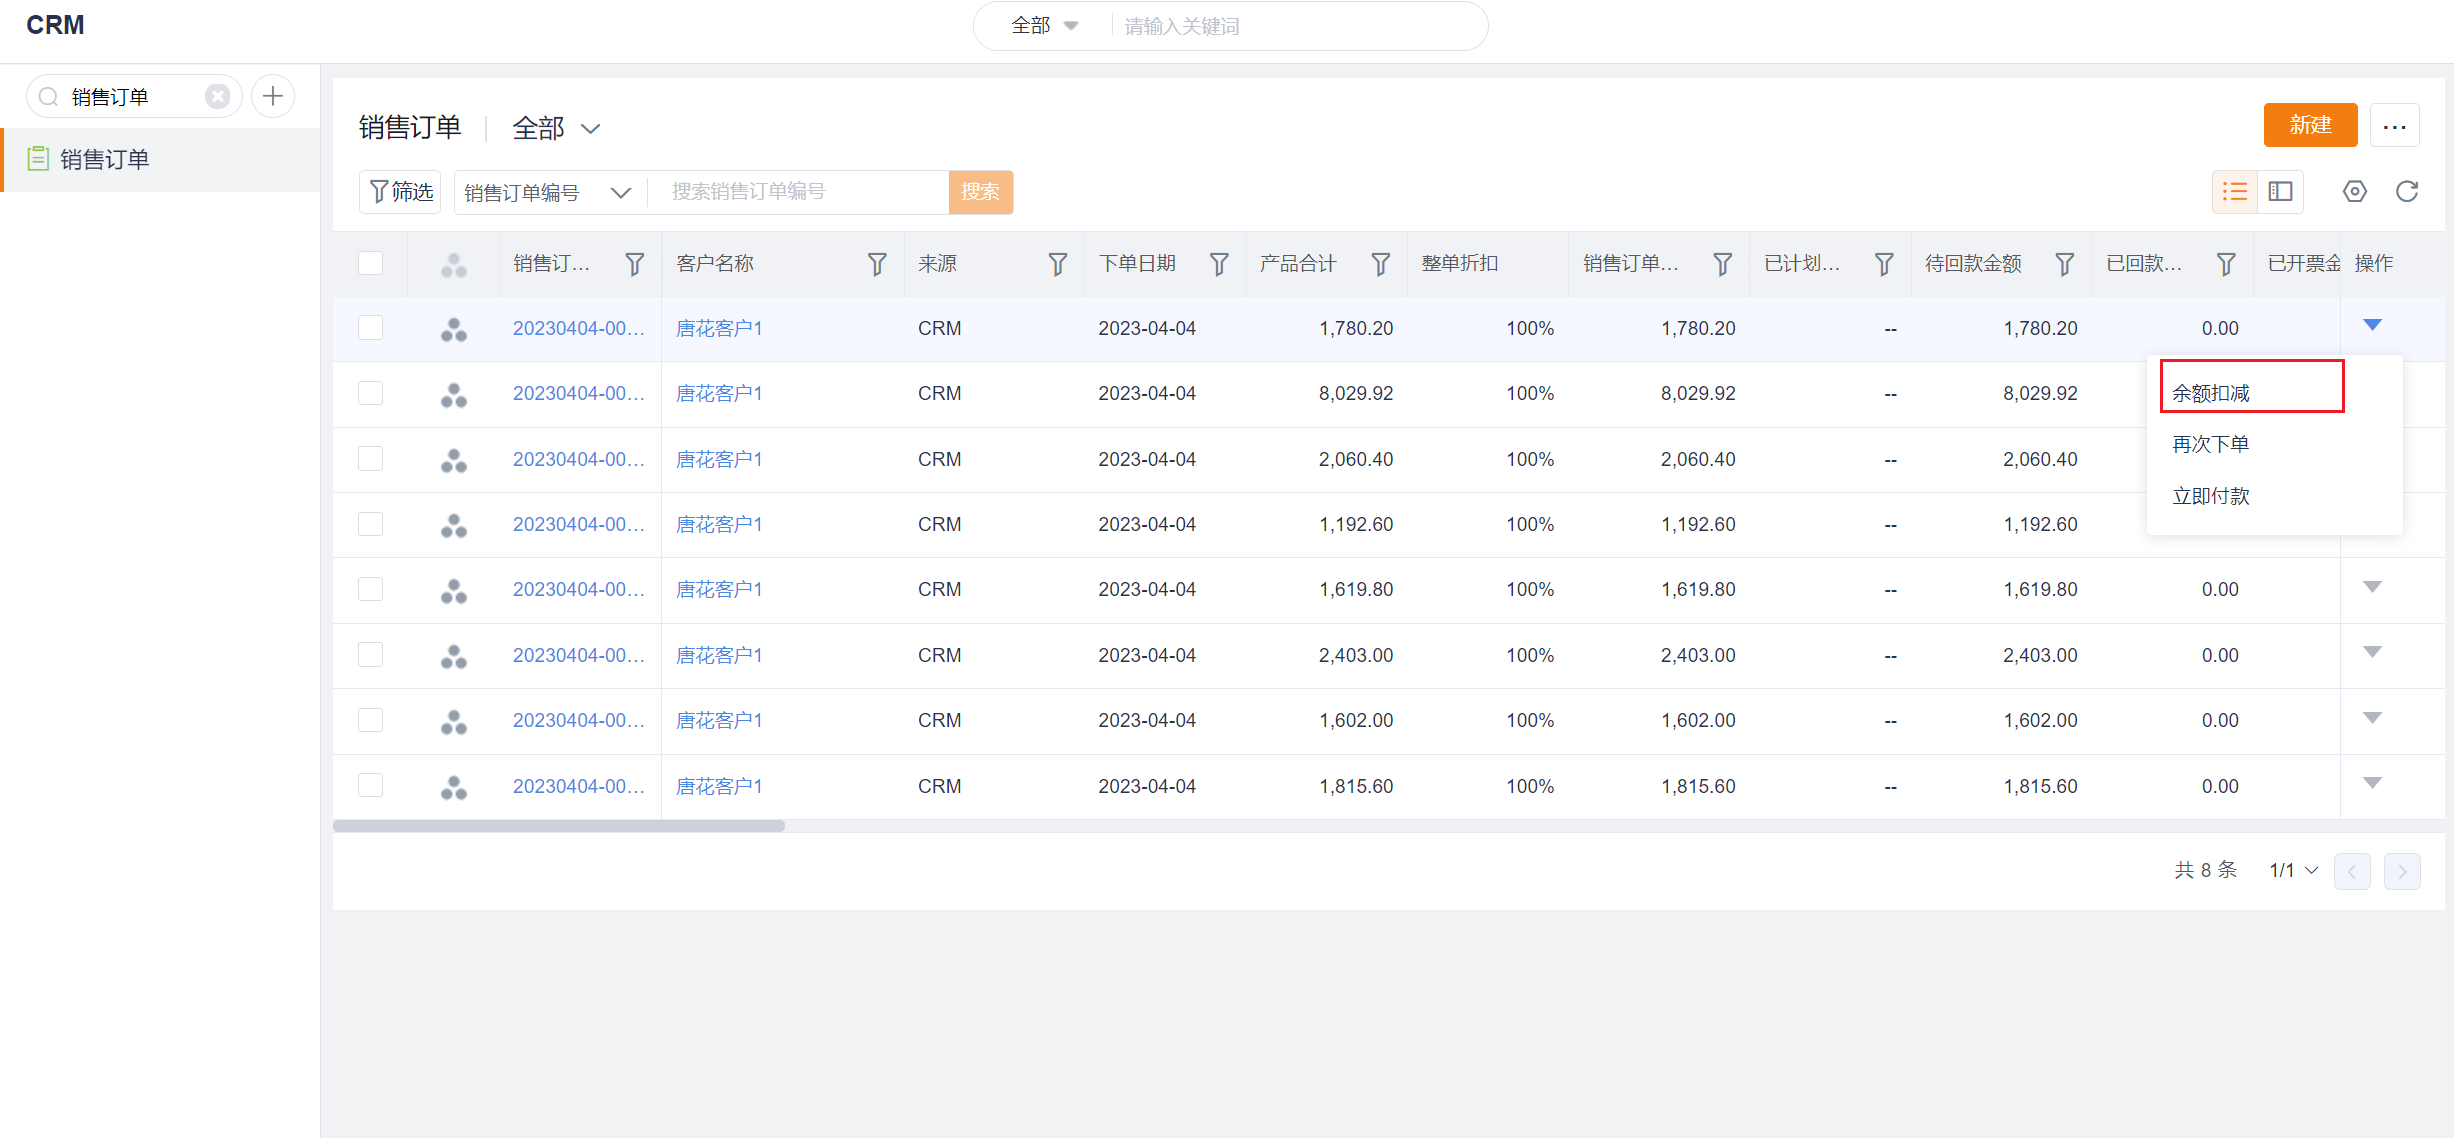The height and width of the screenshot is (1138, 2454).
Task: Open the 全部 dropdown in top search bar
Action: 1044,26
